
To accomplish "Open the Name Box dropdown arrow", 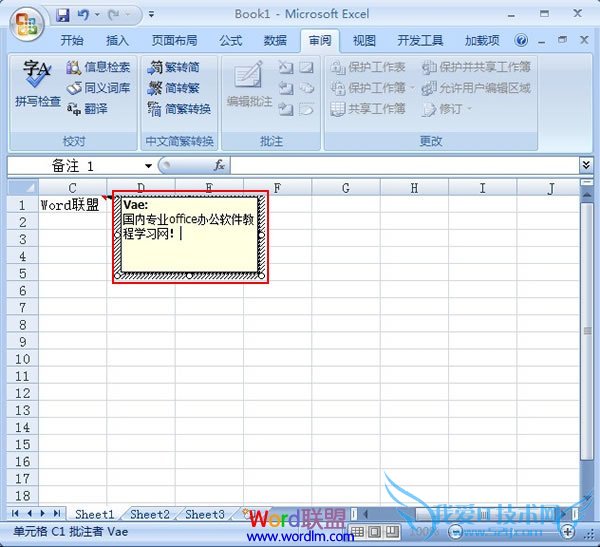I will pyautogui.click(x=148, y=166).
